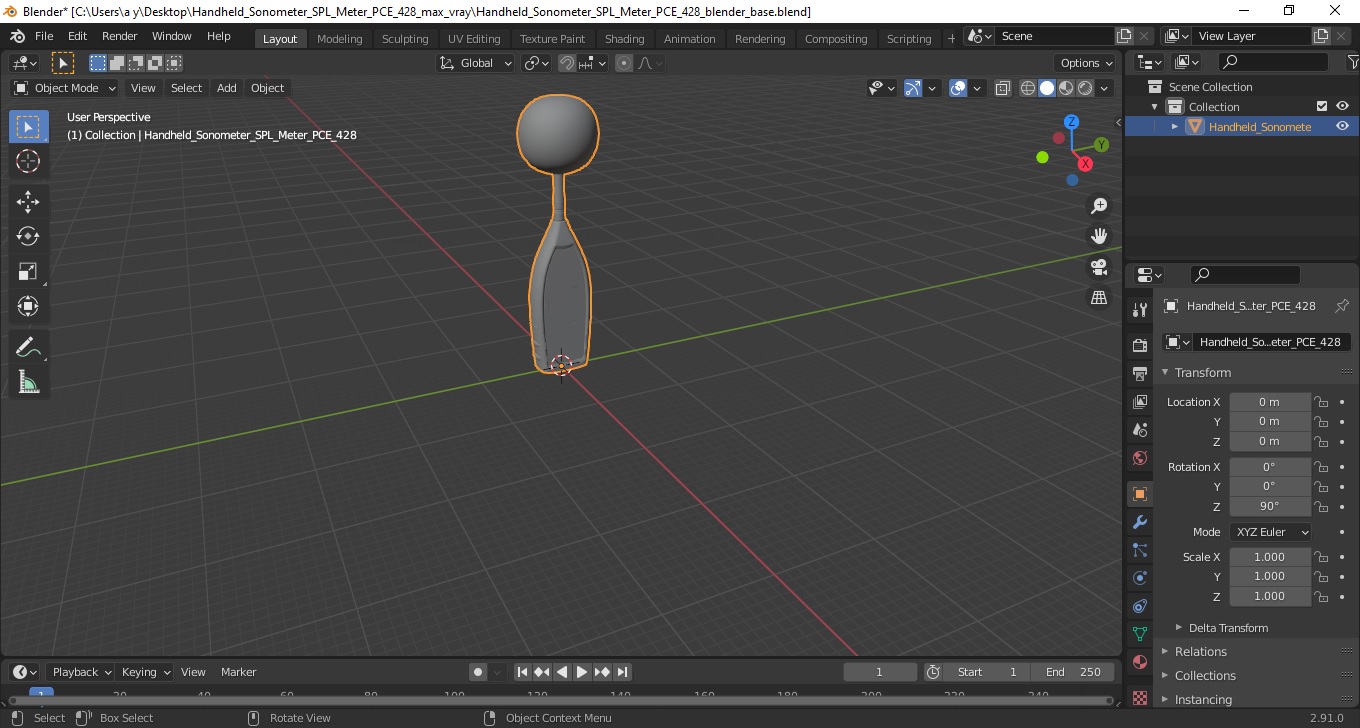Open the Particles properties tab

[x=1140, y=550]
